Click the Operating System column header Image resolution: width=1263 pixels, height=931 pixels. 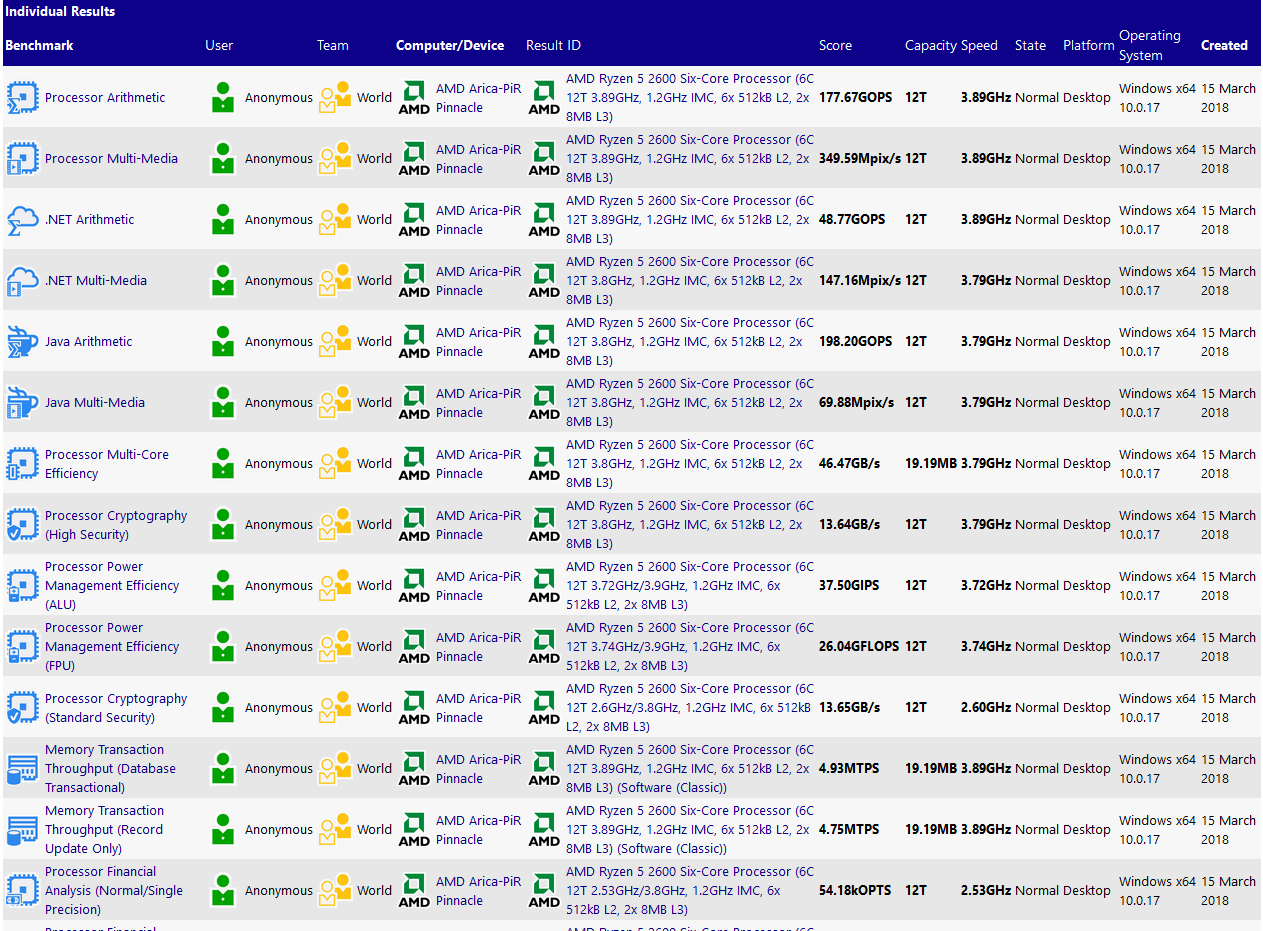tap(1150, 45)
